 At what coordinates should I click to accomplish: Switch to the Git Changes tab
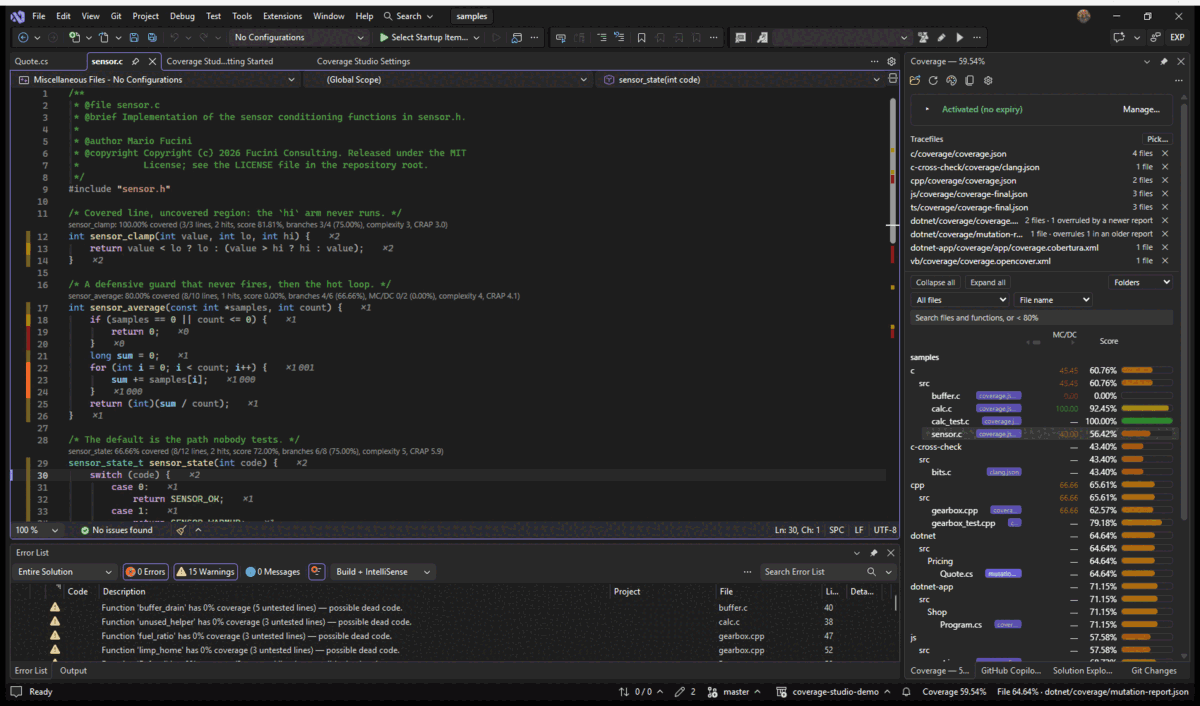(x=1154, y=671)
